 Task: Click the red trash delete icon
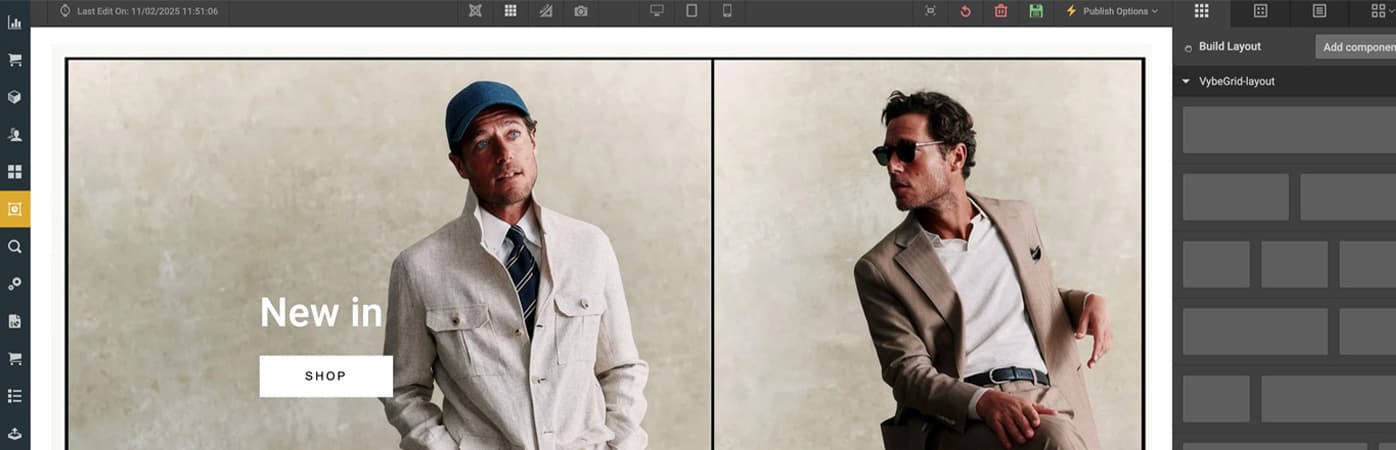(1001, 11)
